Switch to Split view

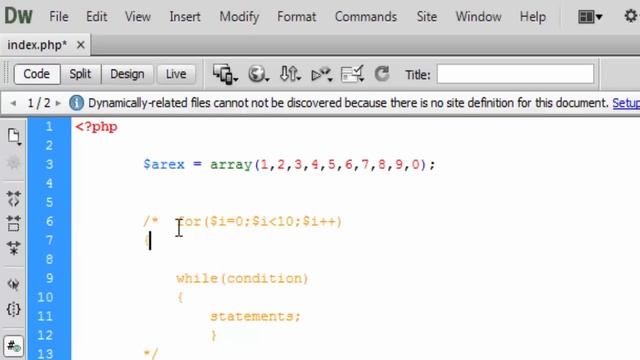point(80,74)
